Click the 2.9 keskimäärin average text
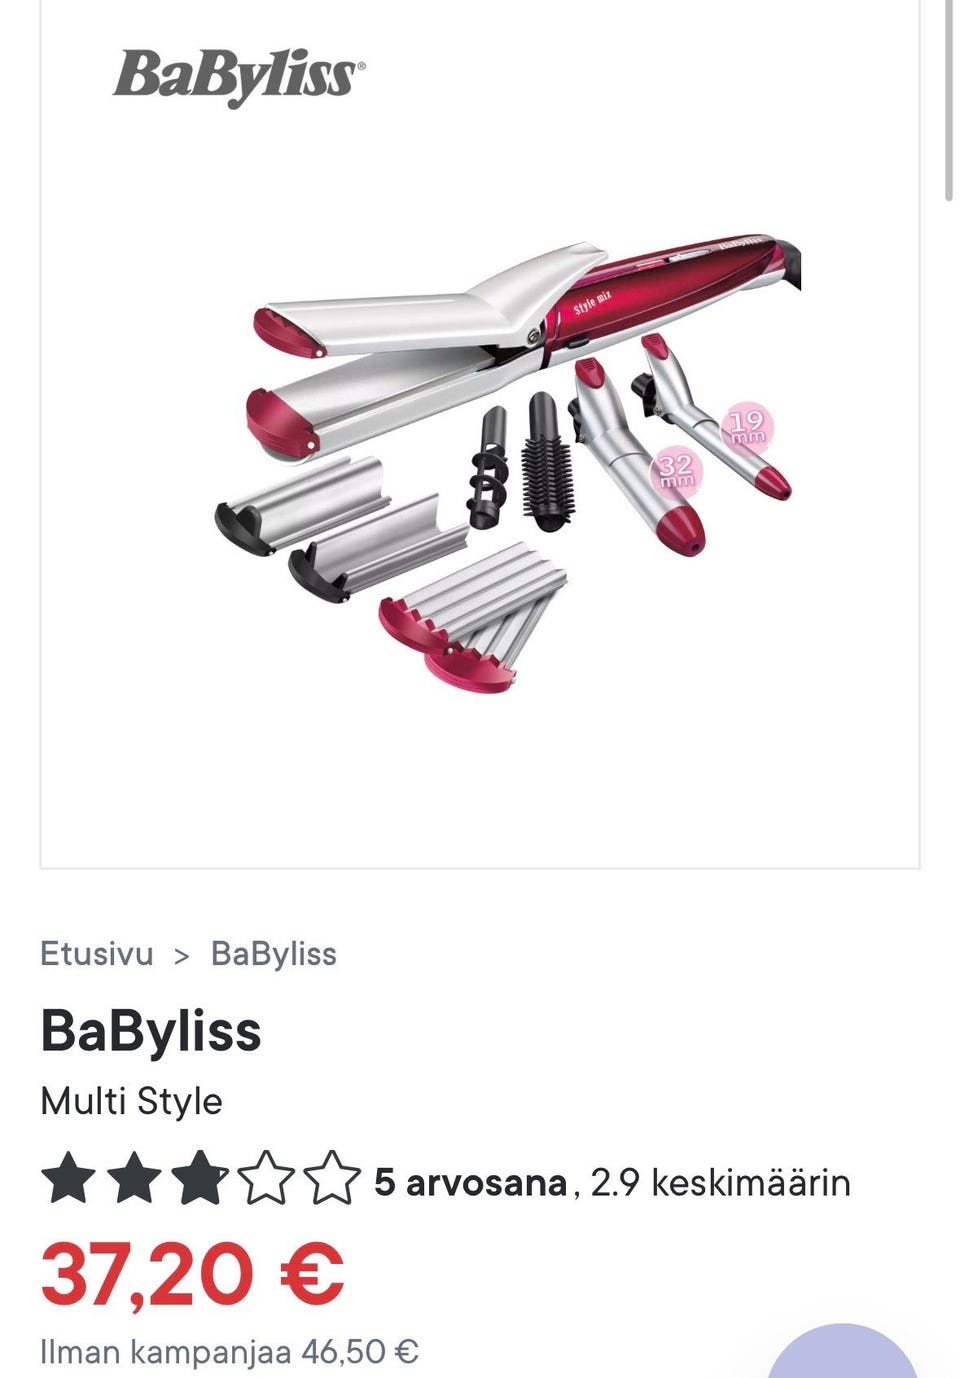 [x=720, y=1183]
